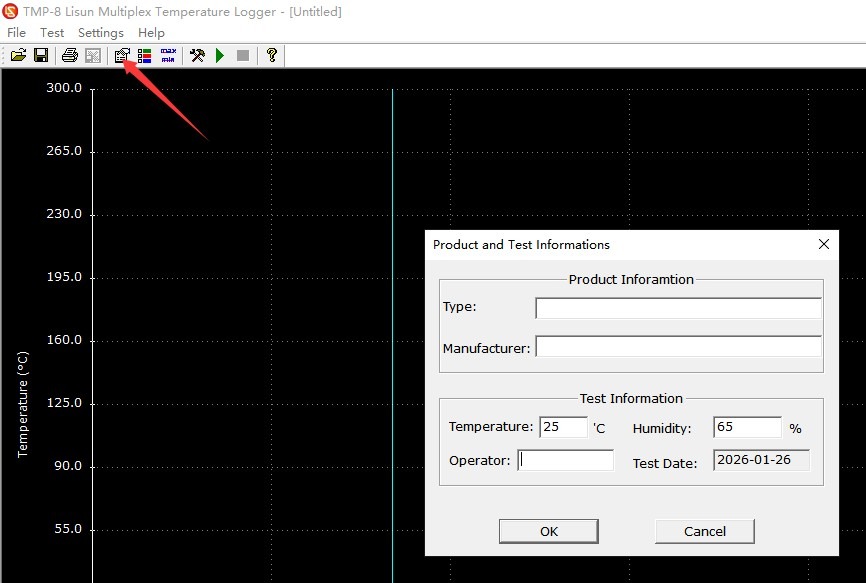Viewport: 866px width, 583px height.
Task: Open the Test menu
Action: [52, 33]
